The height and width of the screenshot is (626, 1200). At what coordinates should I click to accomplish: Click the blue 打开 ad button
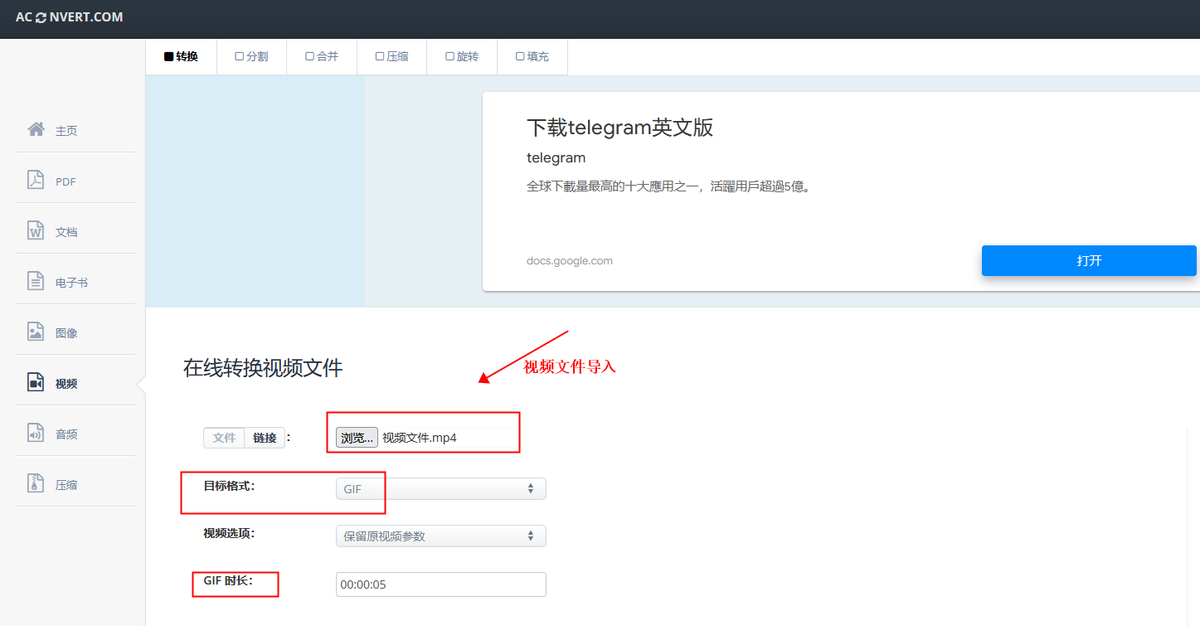point(1089,260)
